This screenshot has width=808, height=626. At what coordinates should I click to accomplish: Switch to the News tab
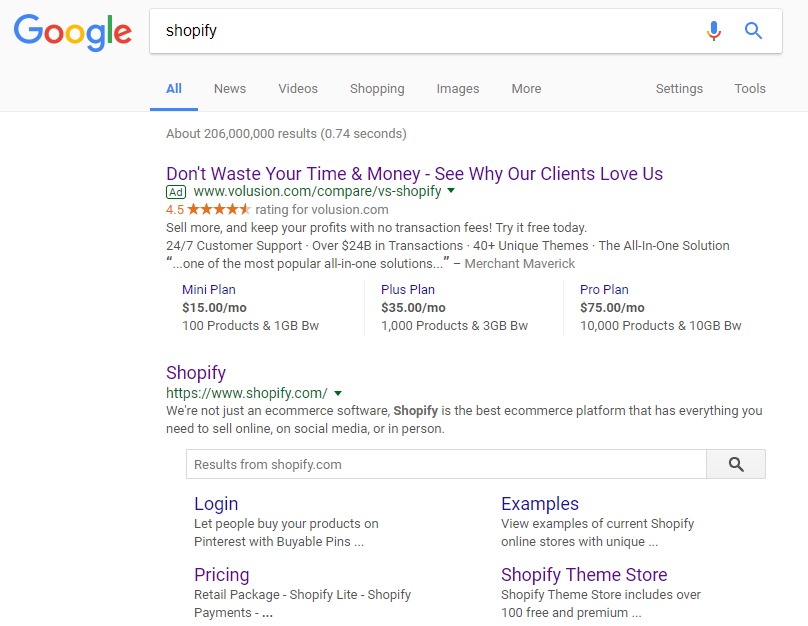(230, 89)
